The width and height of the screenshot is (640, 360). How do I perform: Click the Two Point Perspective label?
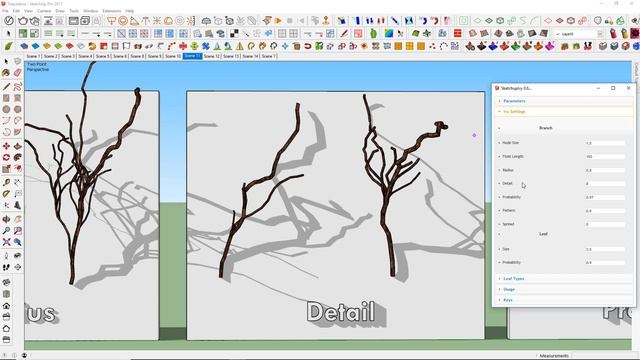tap(38, 67)
